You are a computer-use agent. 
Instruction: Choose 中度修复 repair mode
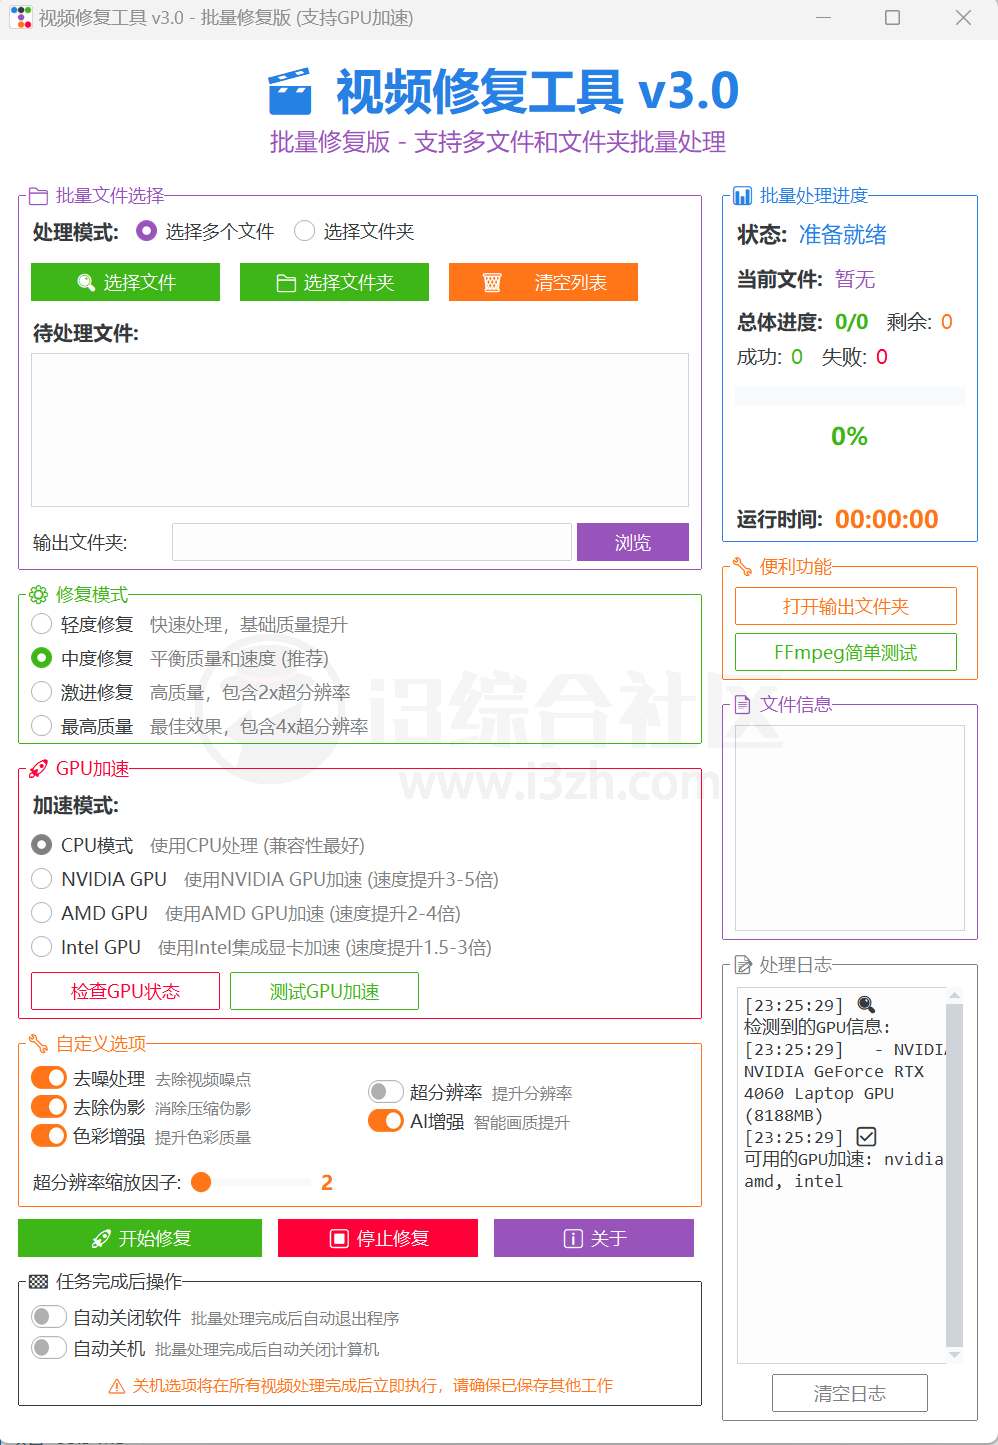(42, 658)
